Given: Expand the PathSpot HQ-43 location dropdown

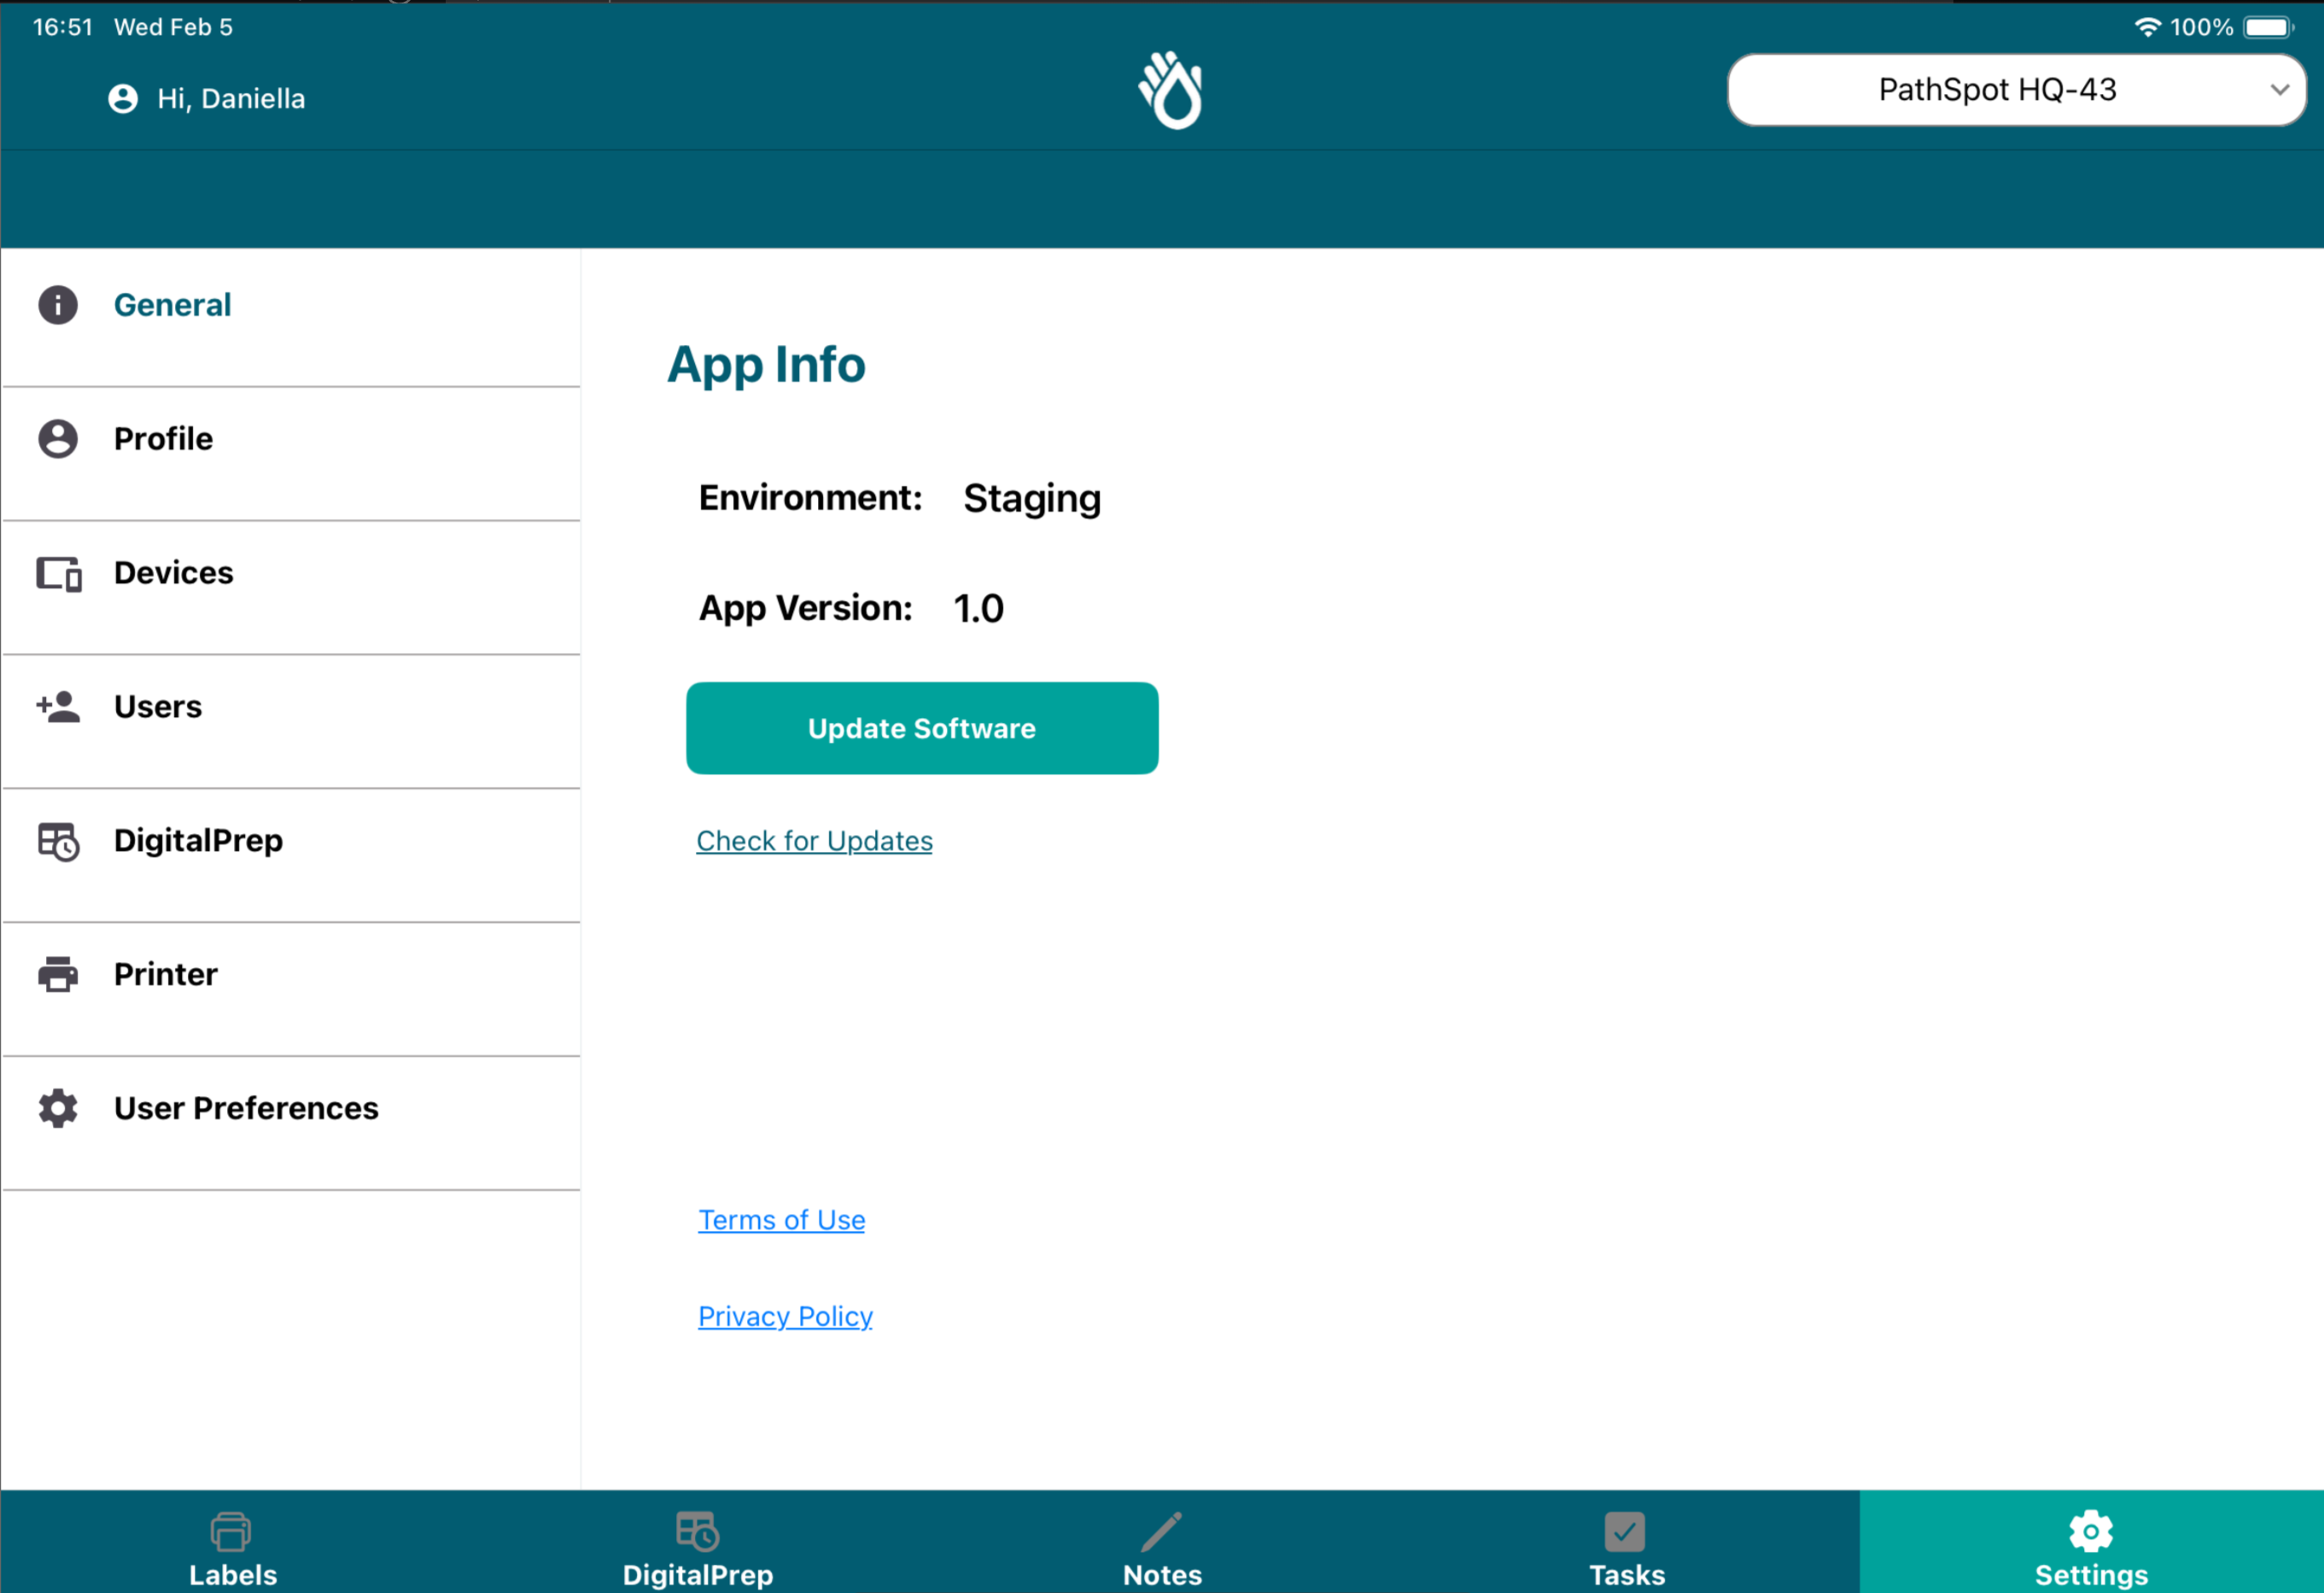Looking at the screenshot, I should point(2016,90).
